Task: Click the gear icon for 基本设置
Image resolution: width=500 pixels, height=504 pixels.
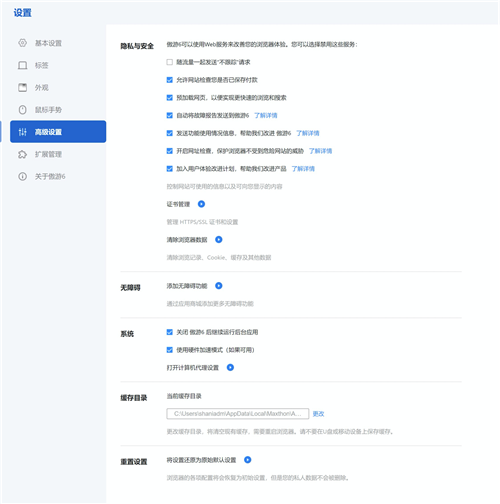Action: (22, 43)
